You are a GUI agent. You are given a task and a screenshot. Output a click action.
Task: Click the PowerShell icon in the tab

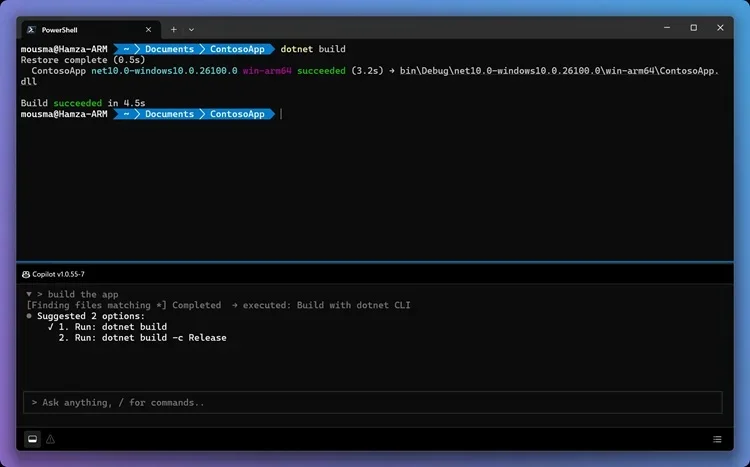31,30
